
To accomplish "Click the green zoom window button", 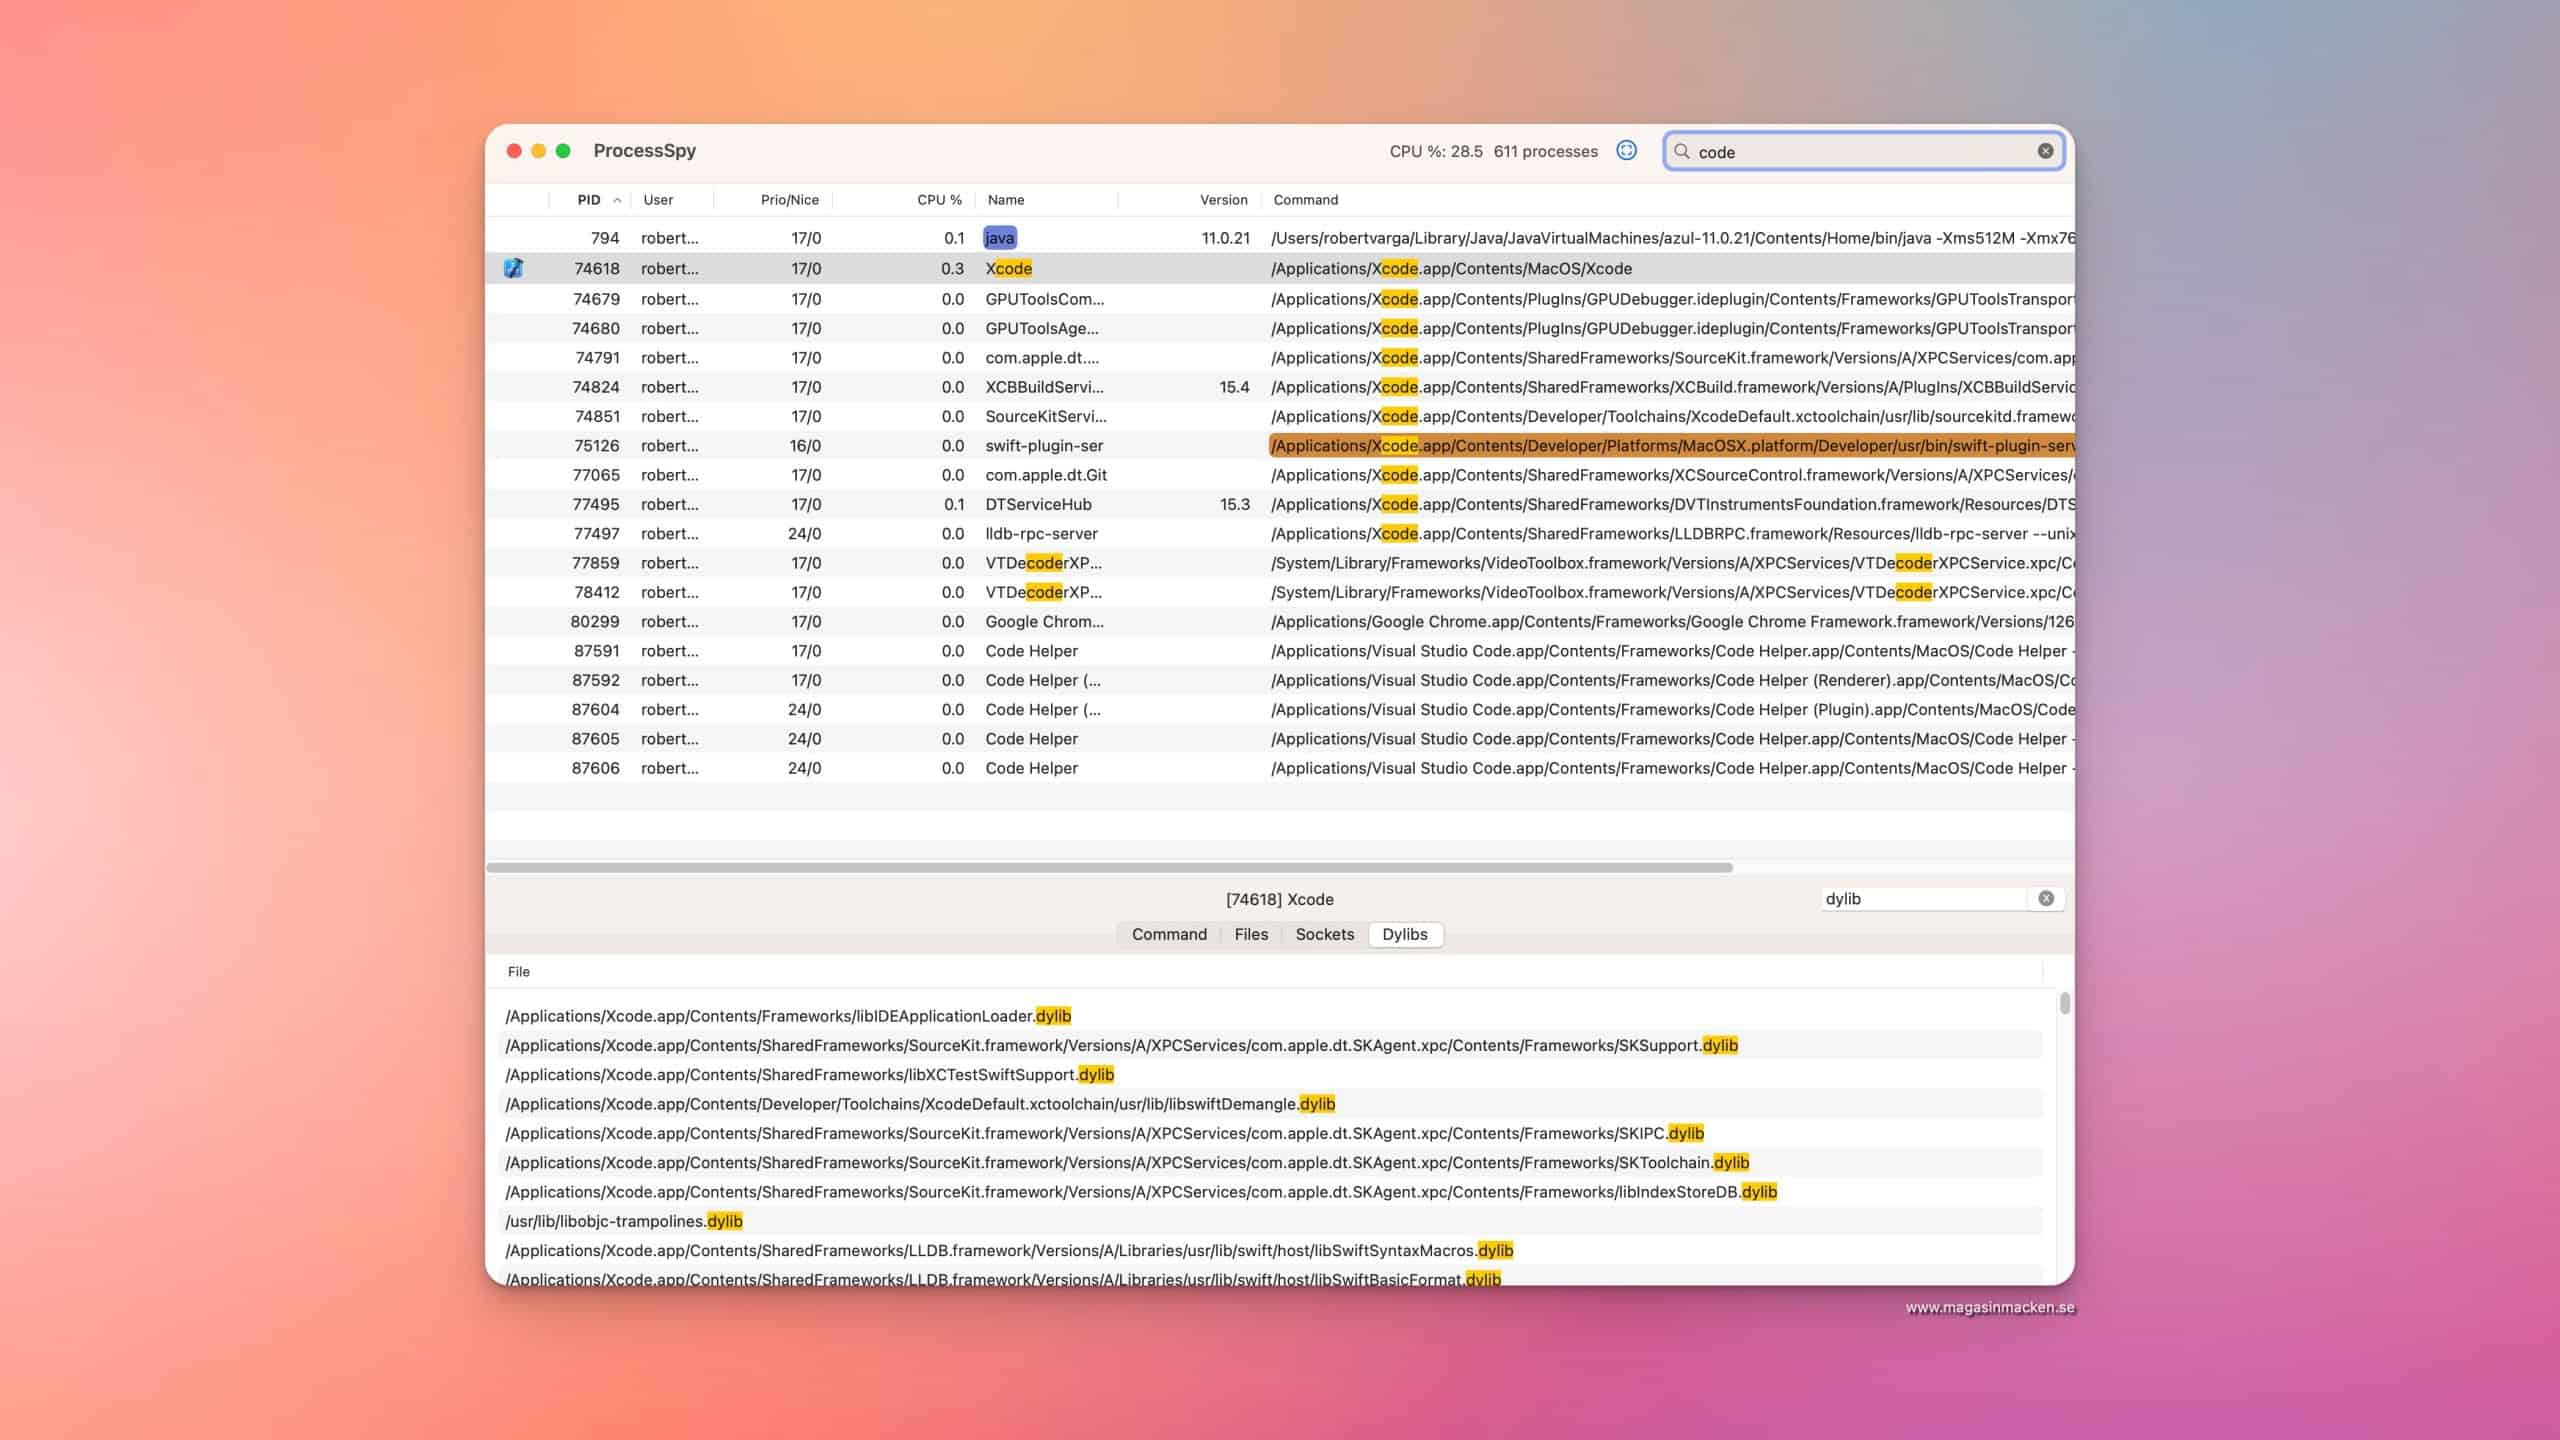I will click(563, 151).
